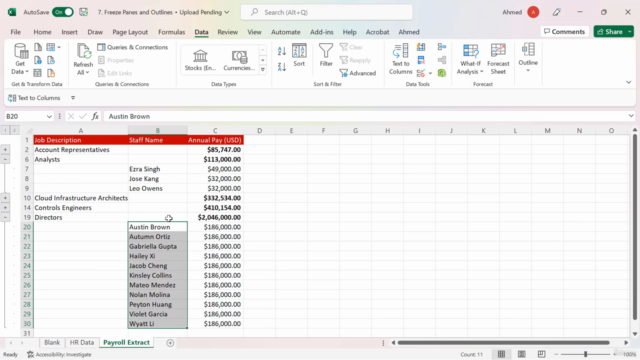The width and height of the screenshot is (640, 360).
Task: Toggle the AutoSave switch off
Action: coord(63,12)
